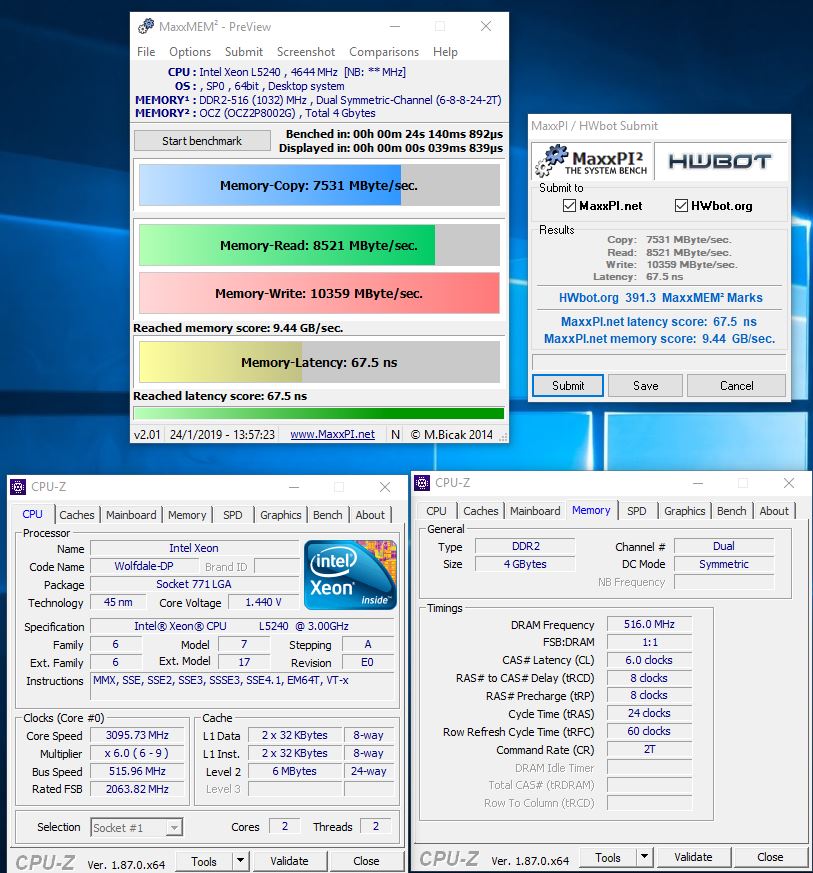Click Submit button in HWbot Submit dialog
This screenshot has height=873, width=813.
pyautogui.click(x=568, y=386)
